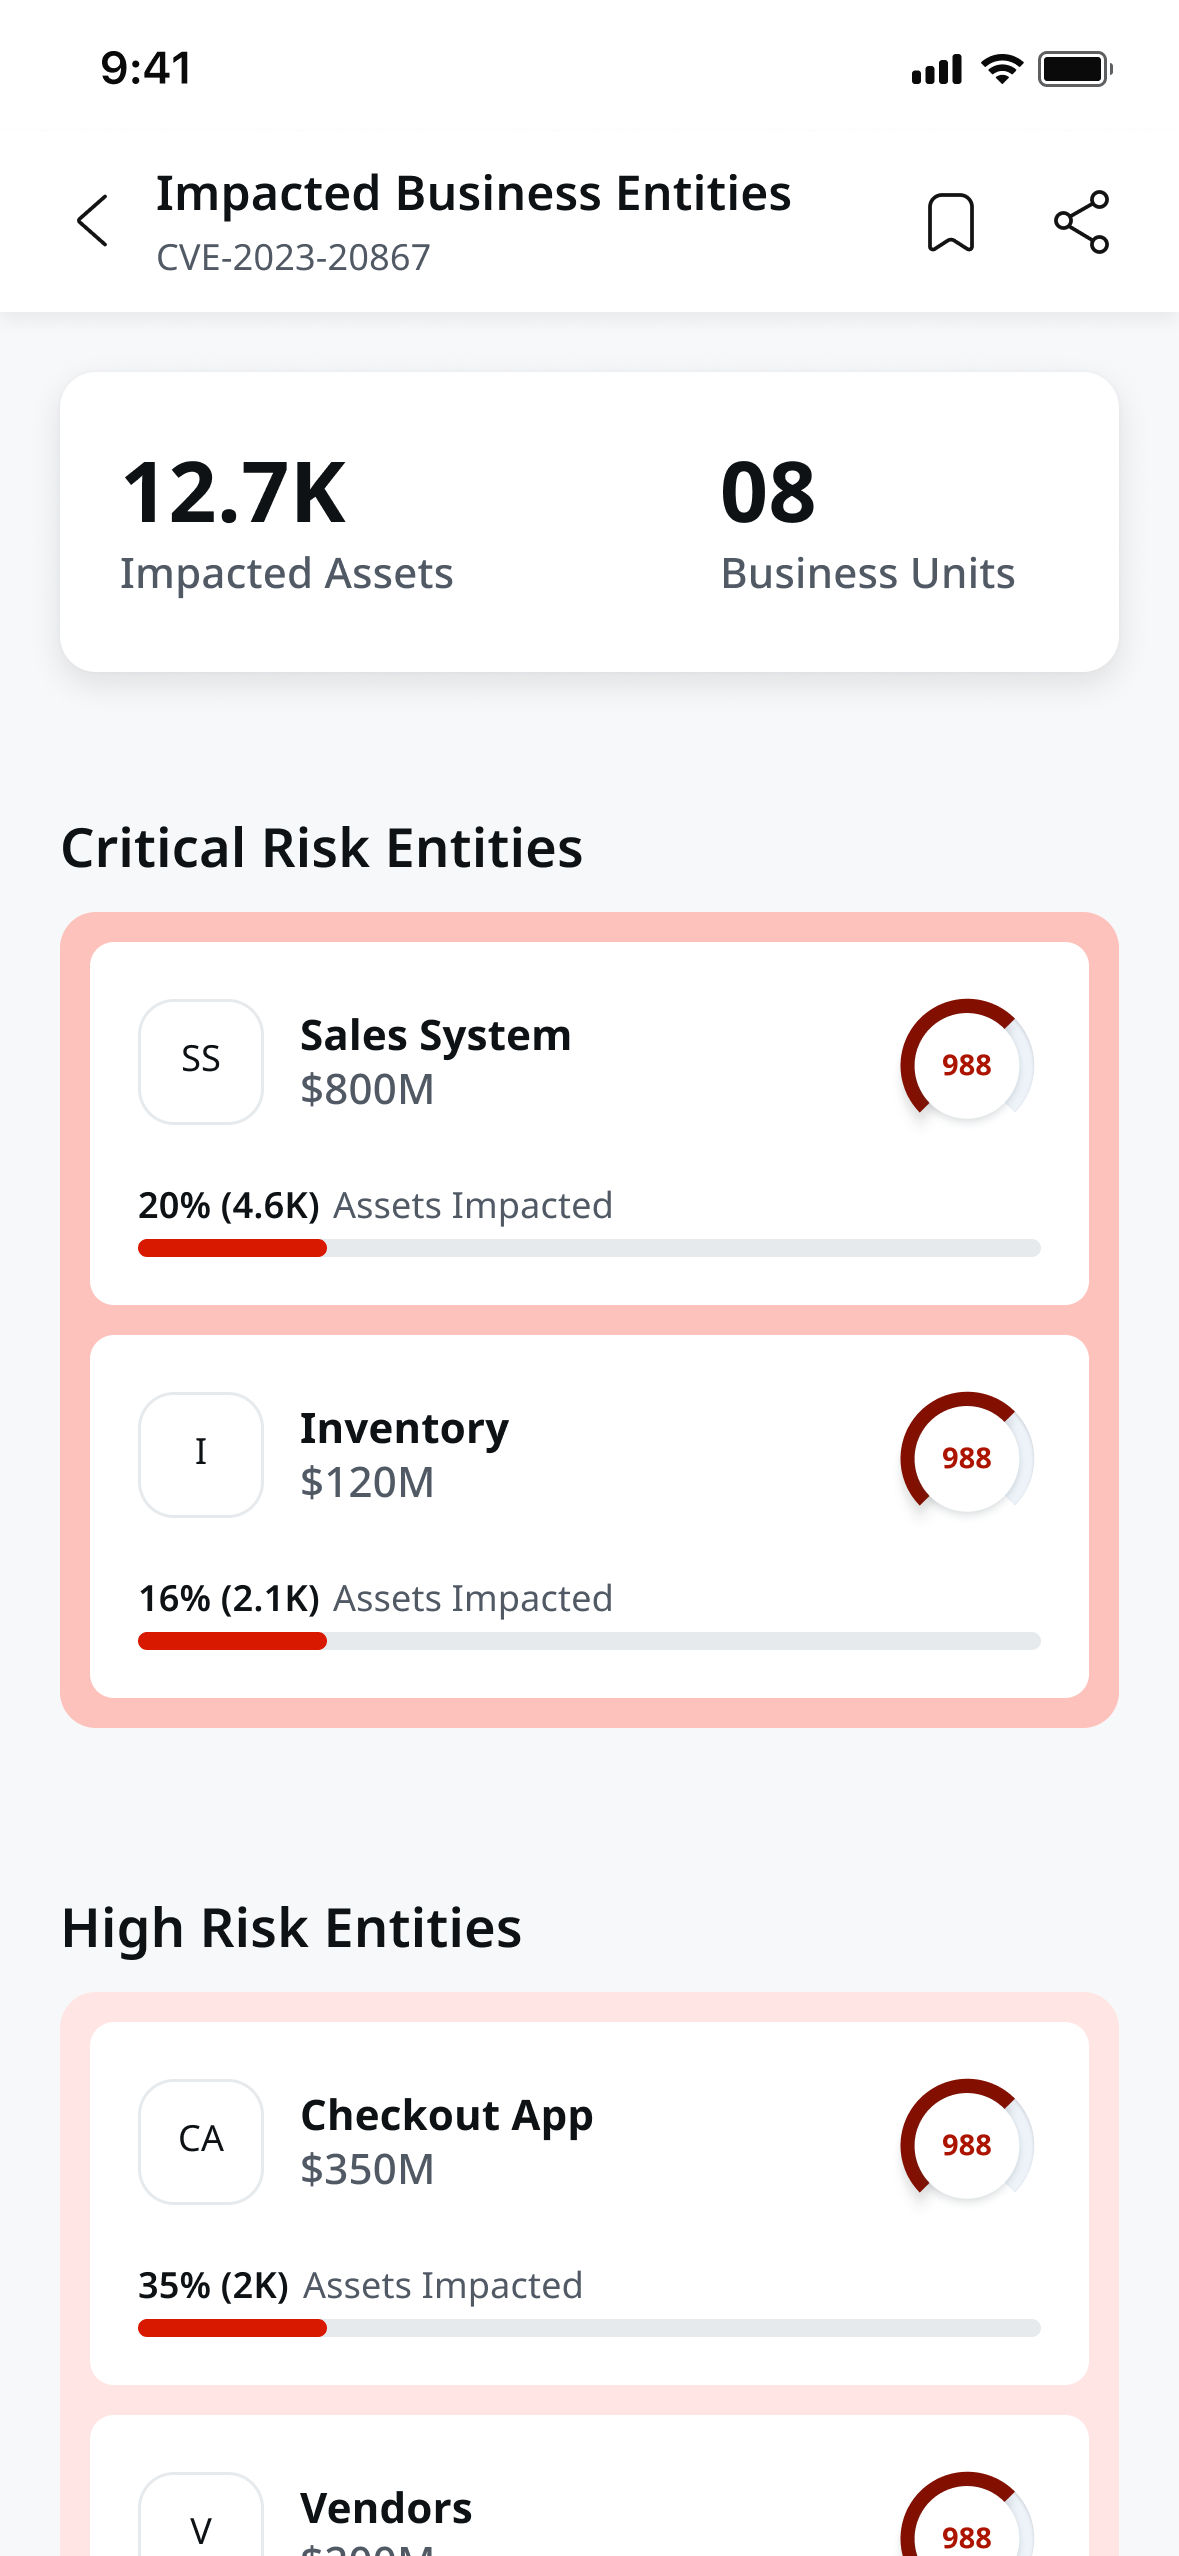This screenshot has width=1179, height=2556.
Task: Tap the I avatar for Inventory
Action: (x=200, y=1453)
